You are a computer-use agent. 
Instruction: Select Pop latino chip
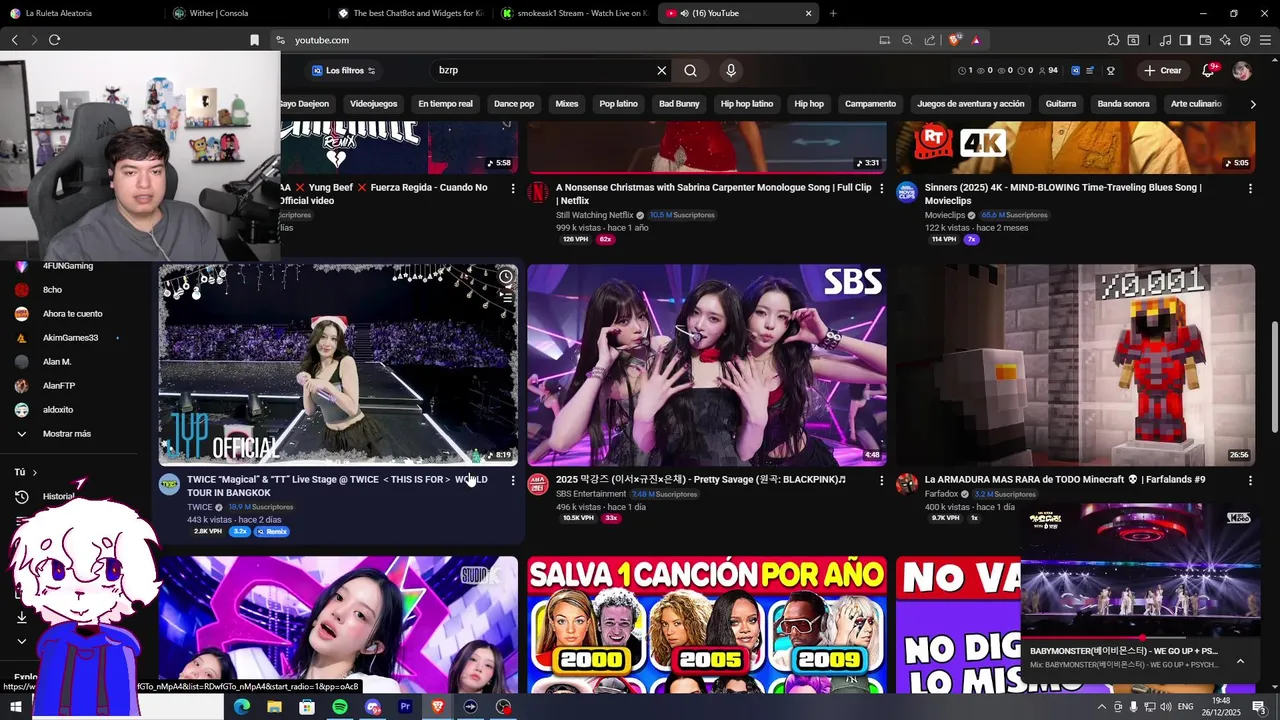[x=619, y=104]
